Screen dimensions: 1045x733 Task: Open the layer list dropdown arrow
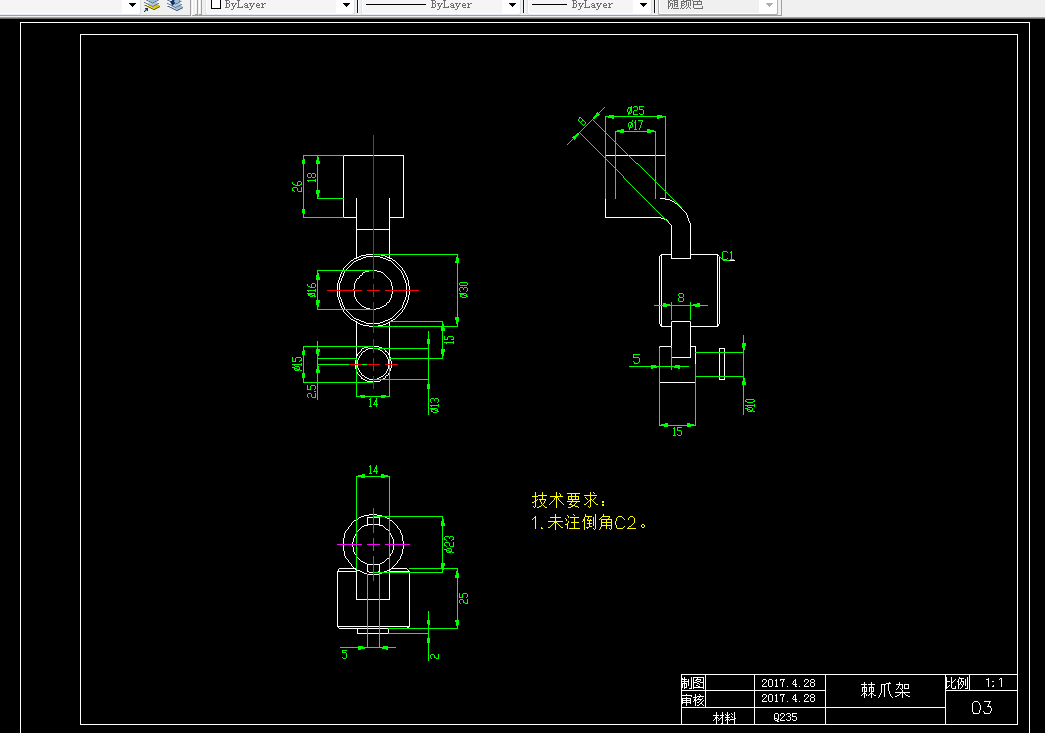pyautogui.click(x=132, y=5)
